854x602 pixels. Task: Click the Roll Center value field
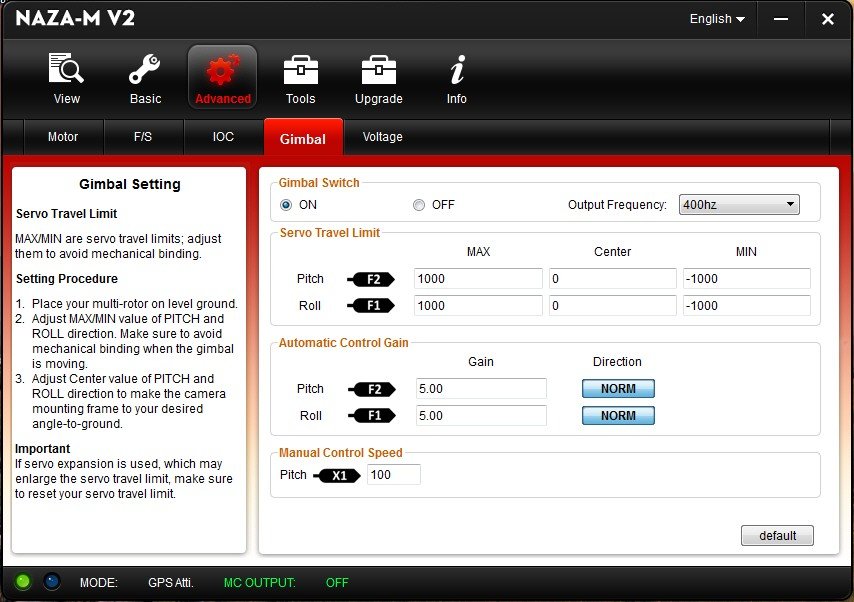pos(612,306)
